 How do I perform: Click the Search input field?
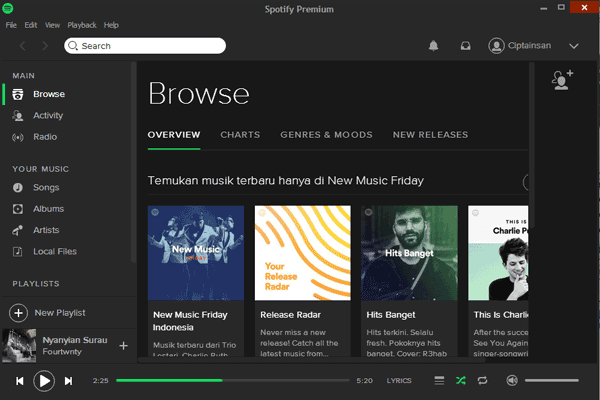pyautogui.click(x=145, y=46)
